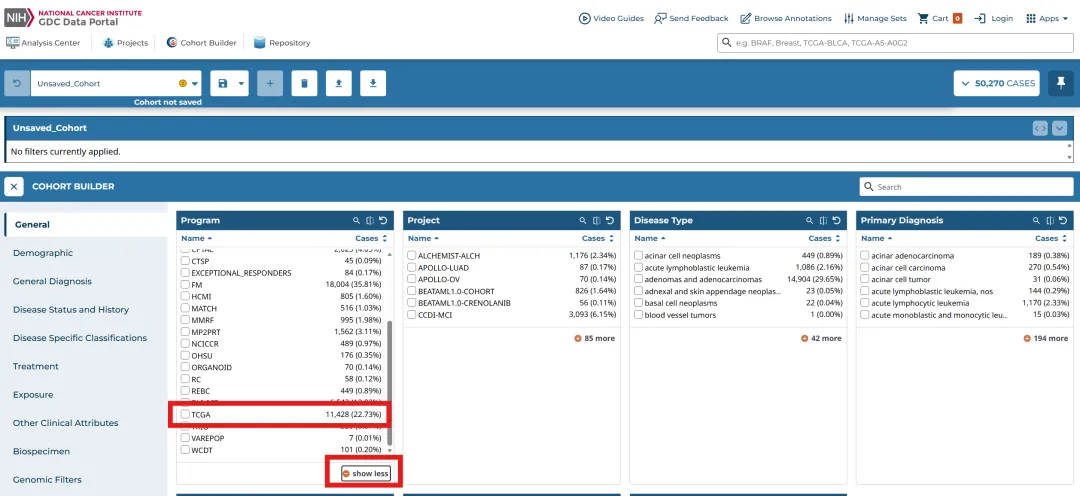This screenshot has width=1080, height=496.
Task: Expand 85 more projects
Action: pyautogui.click(x=594, y=338)
